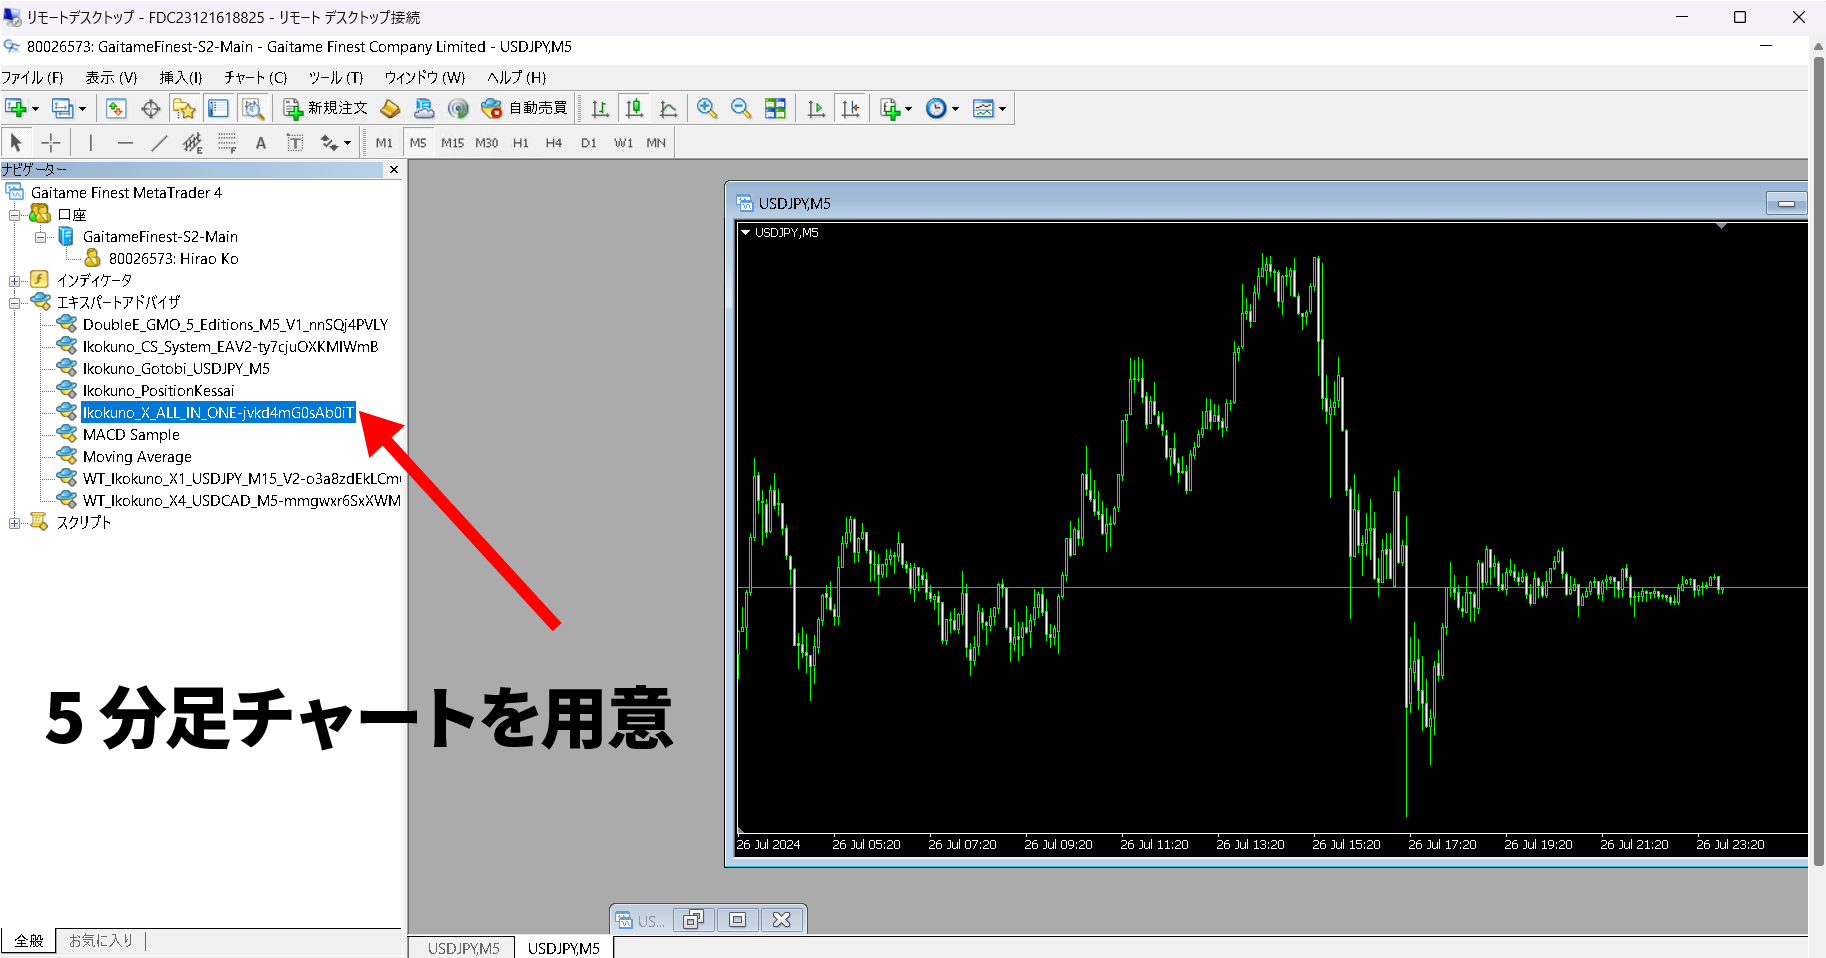Collapse the 口座 accounts tree node
This screenshot has width=1826, height=958.
[x=15, y=215]
